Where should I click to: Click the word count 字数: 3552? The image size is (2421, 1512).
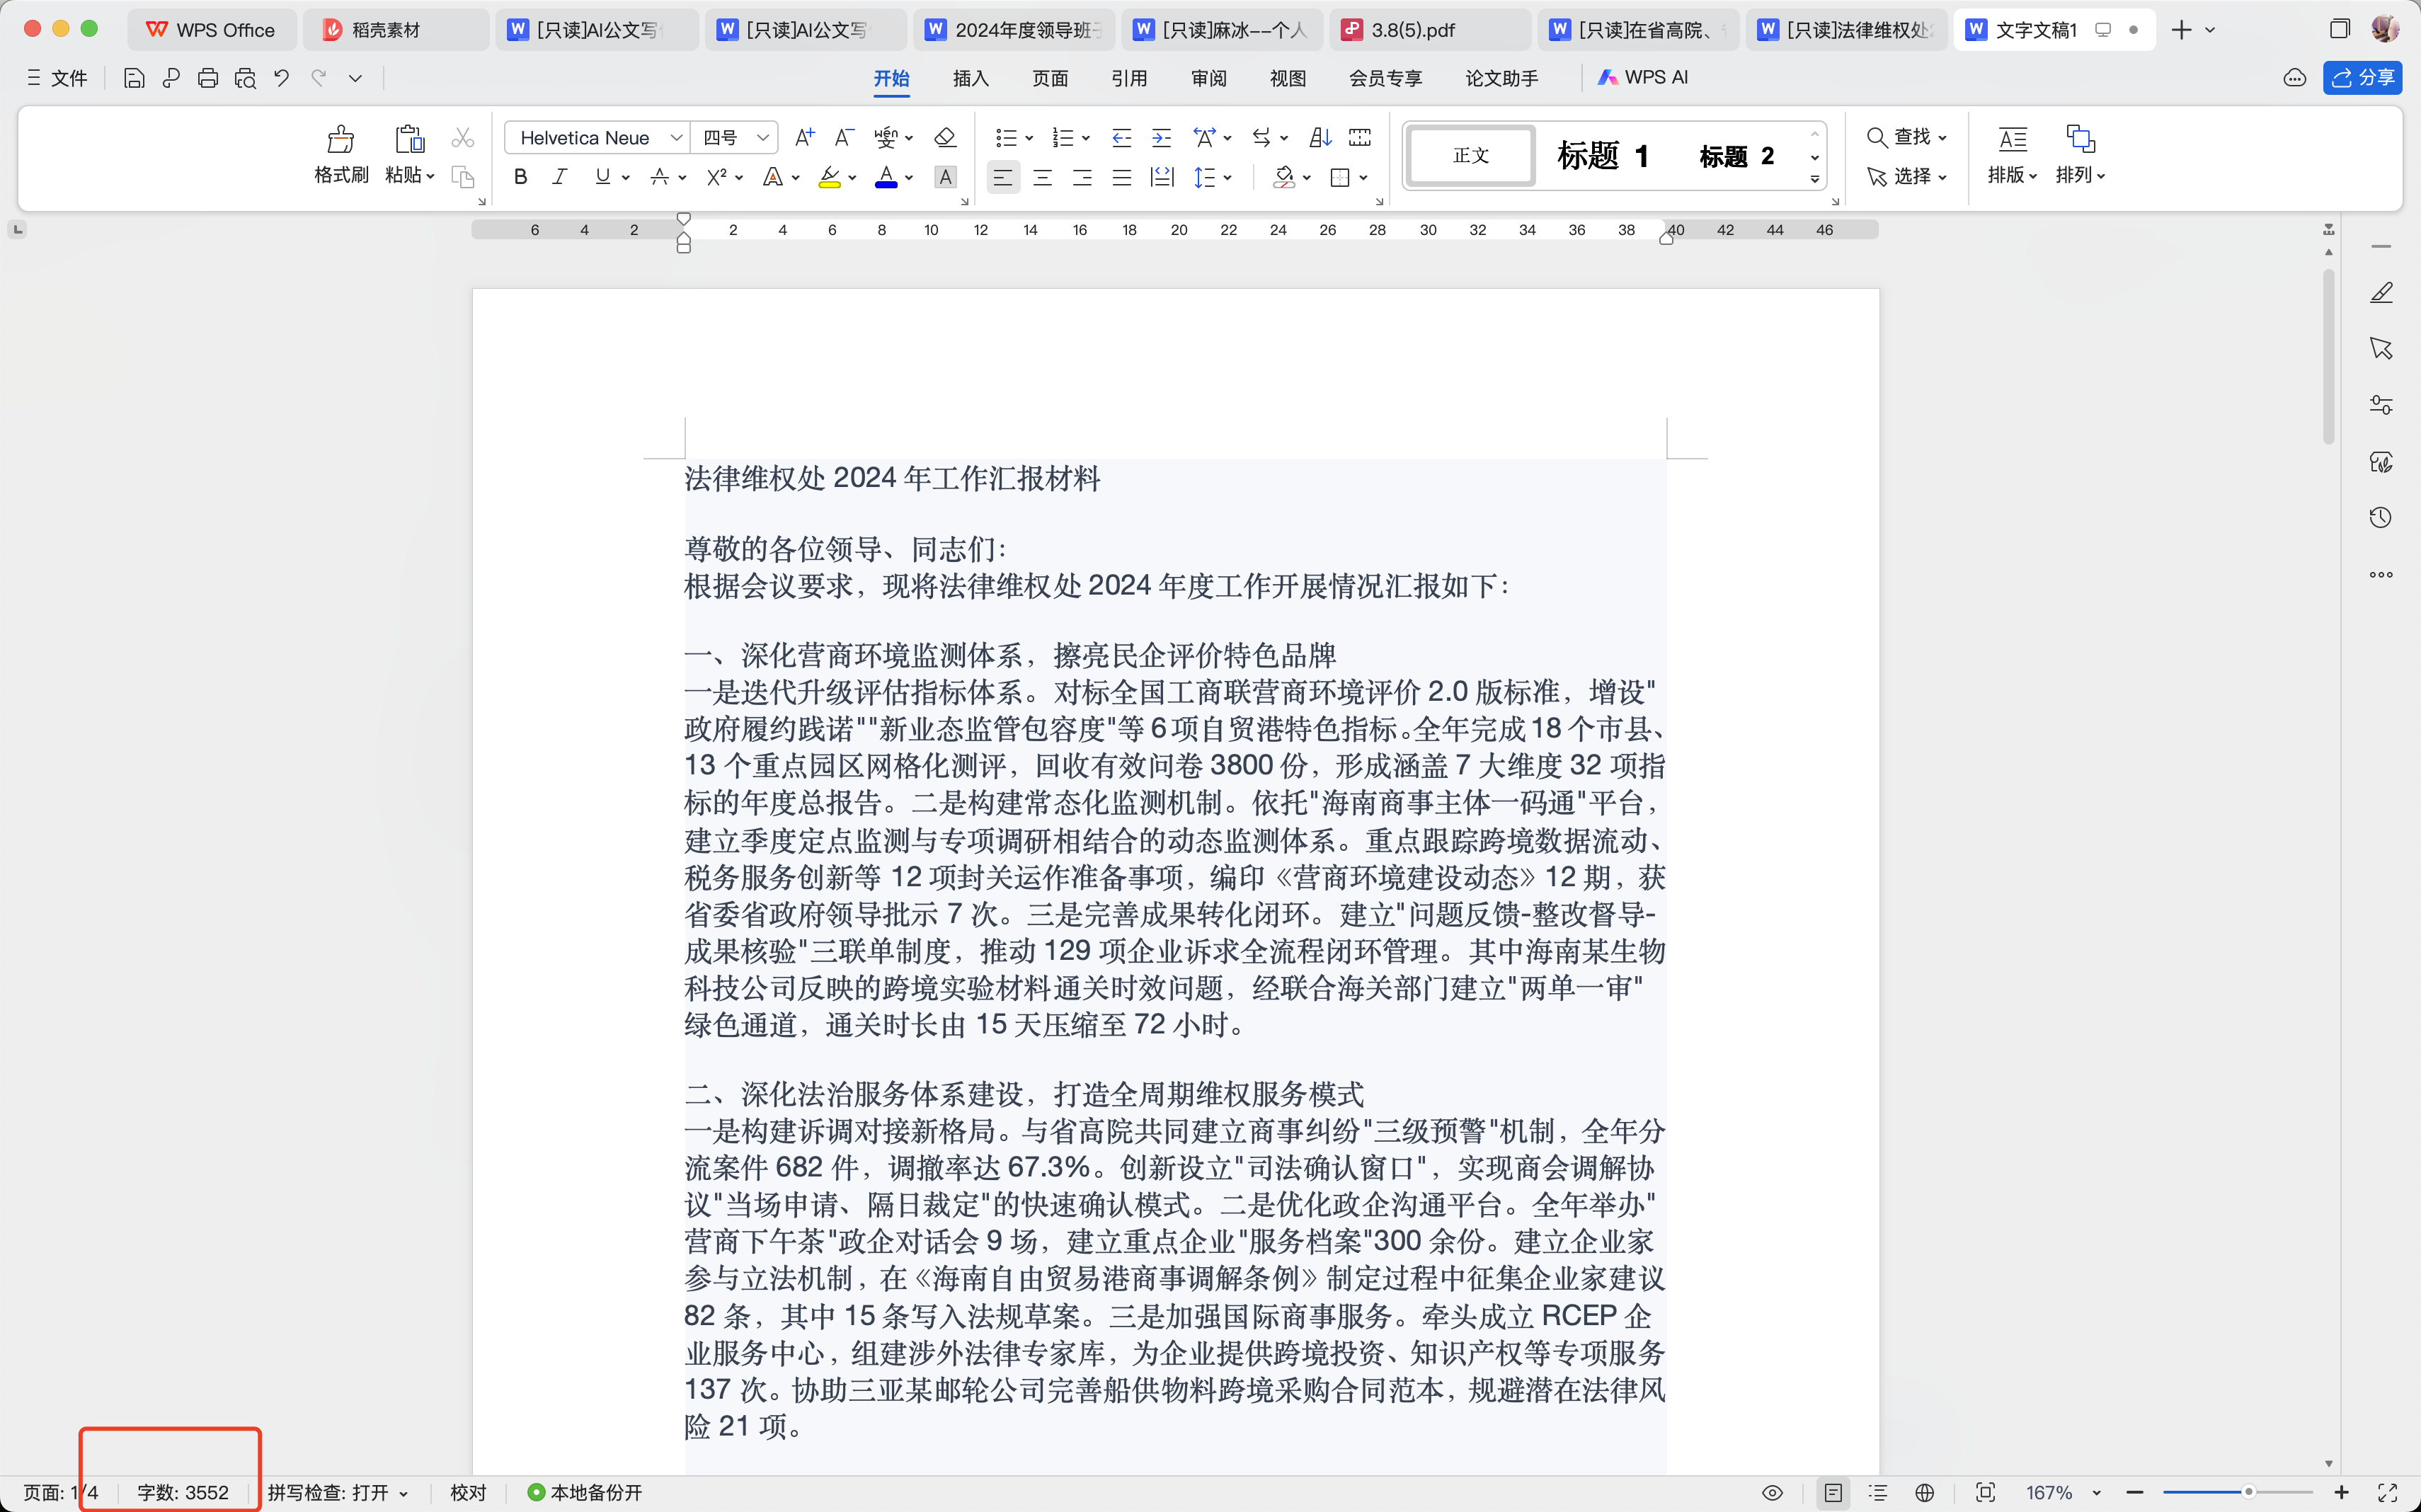[183, 1492]
